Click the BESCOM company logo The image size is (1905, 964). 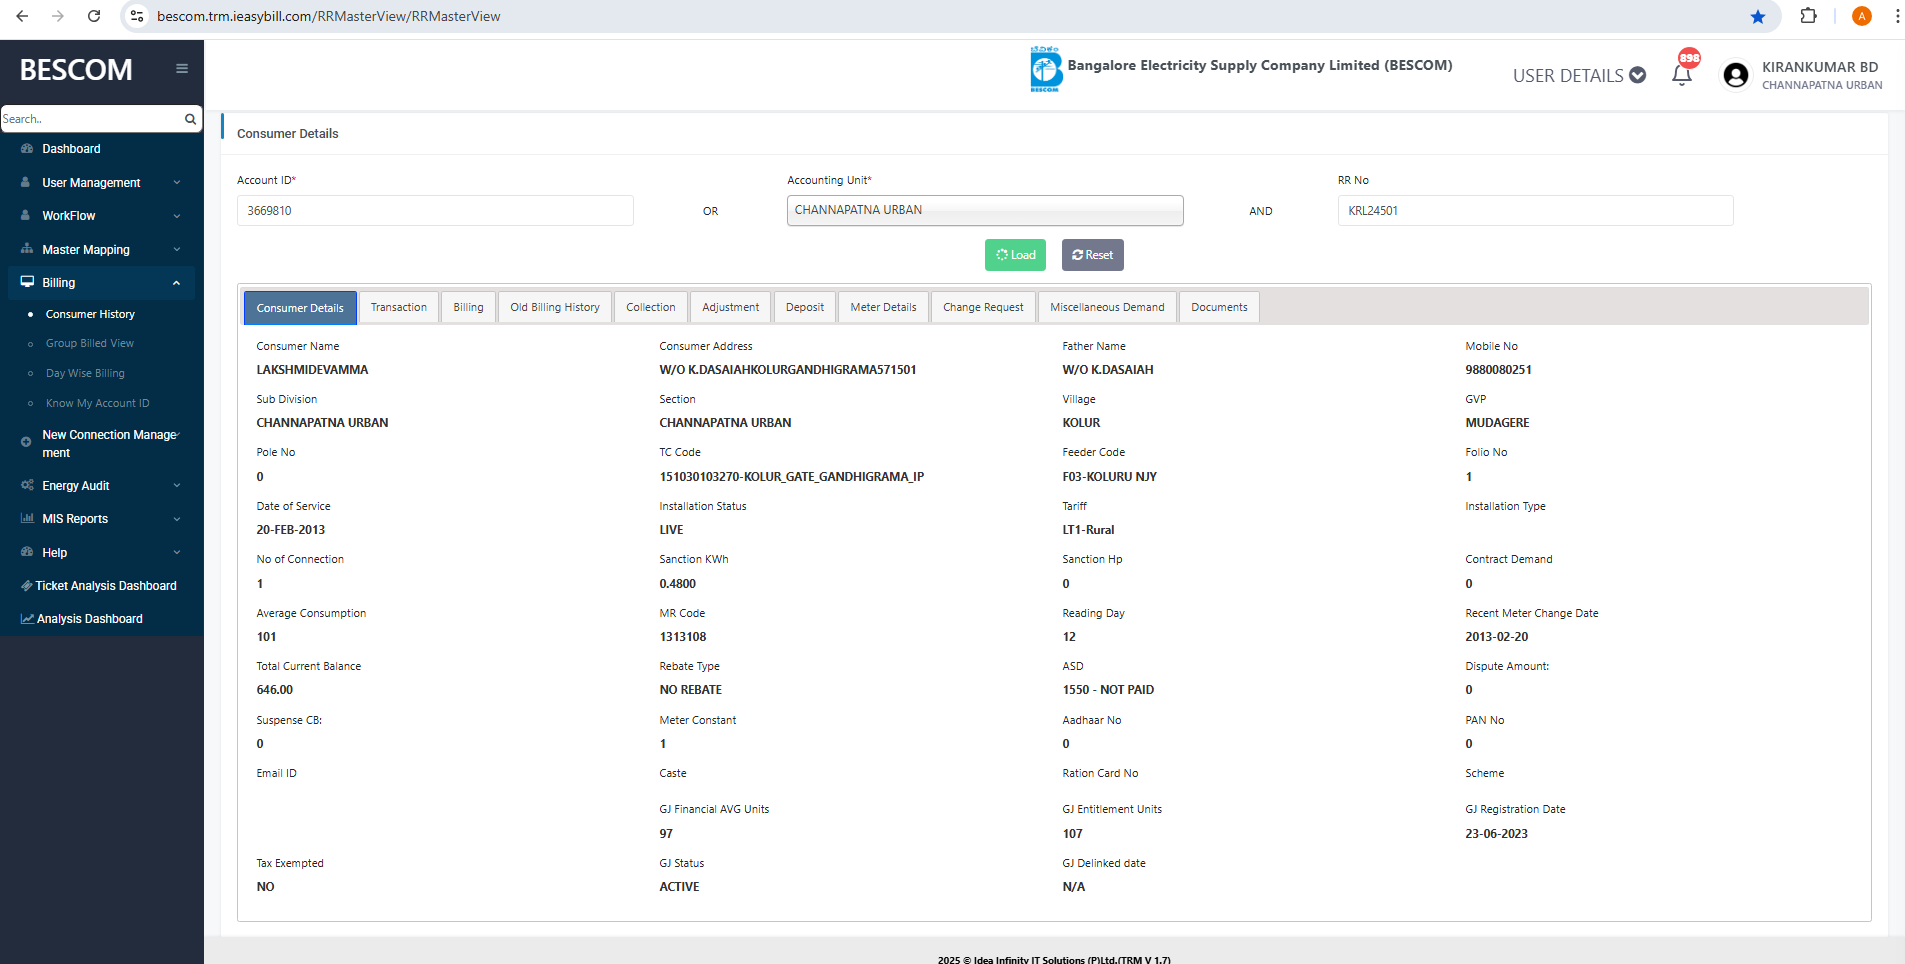1046,69
